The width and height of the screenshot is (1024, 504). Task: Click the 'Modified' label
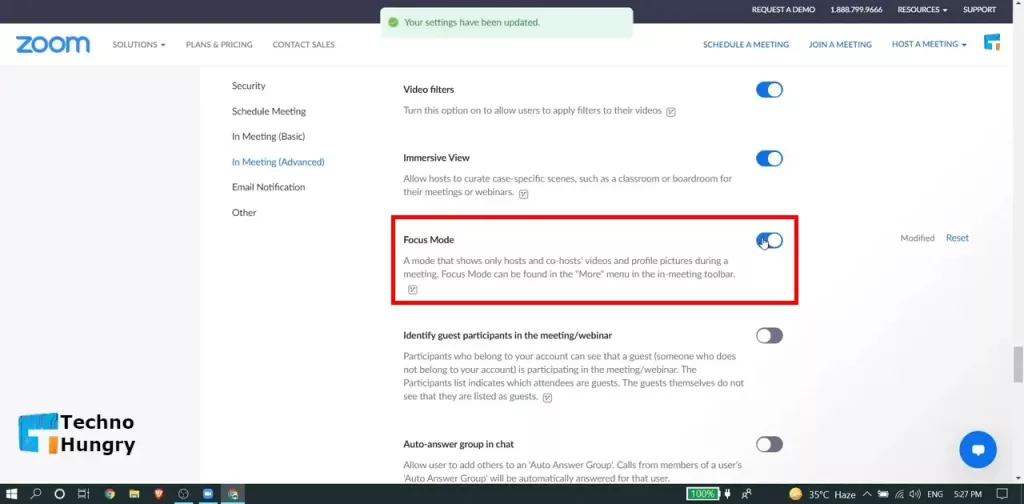click(918, 238)
